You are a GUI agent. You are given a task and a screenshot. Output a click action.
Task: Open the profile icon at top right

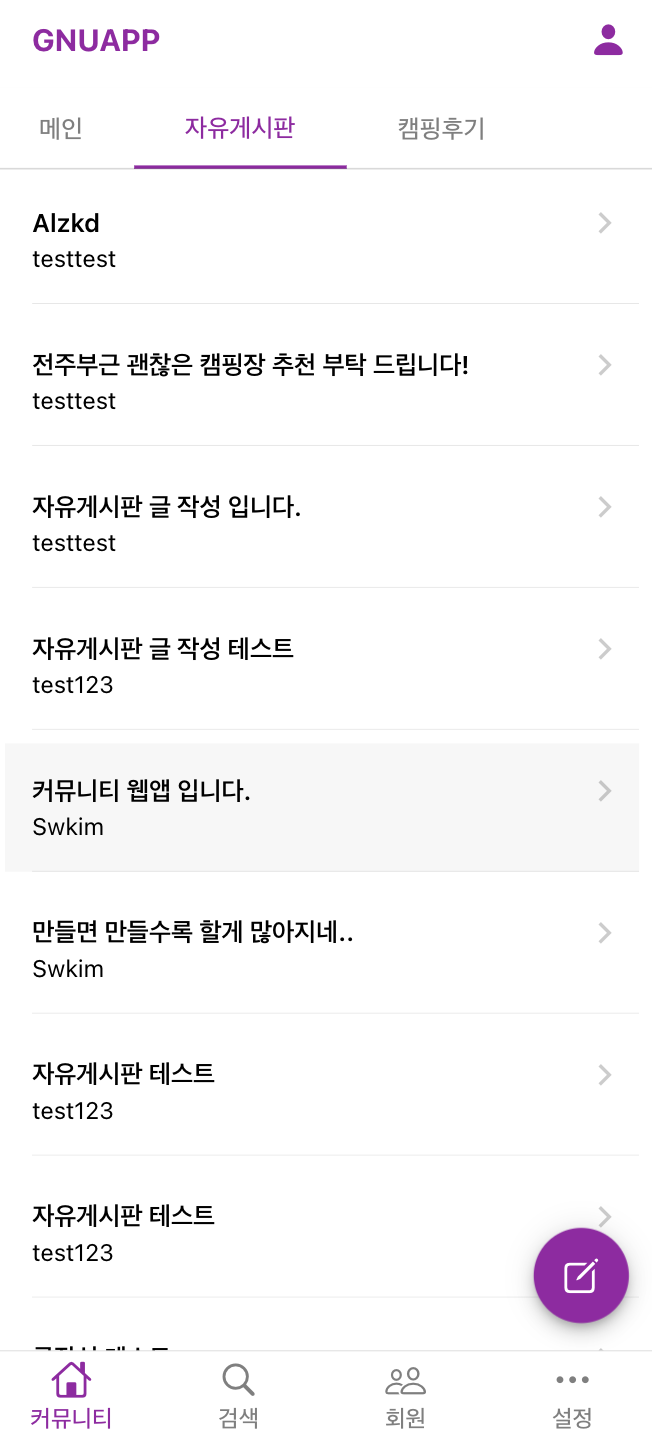click(607, 40)
